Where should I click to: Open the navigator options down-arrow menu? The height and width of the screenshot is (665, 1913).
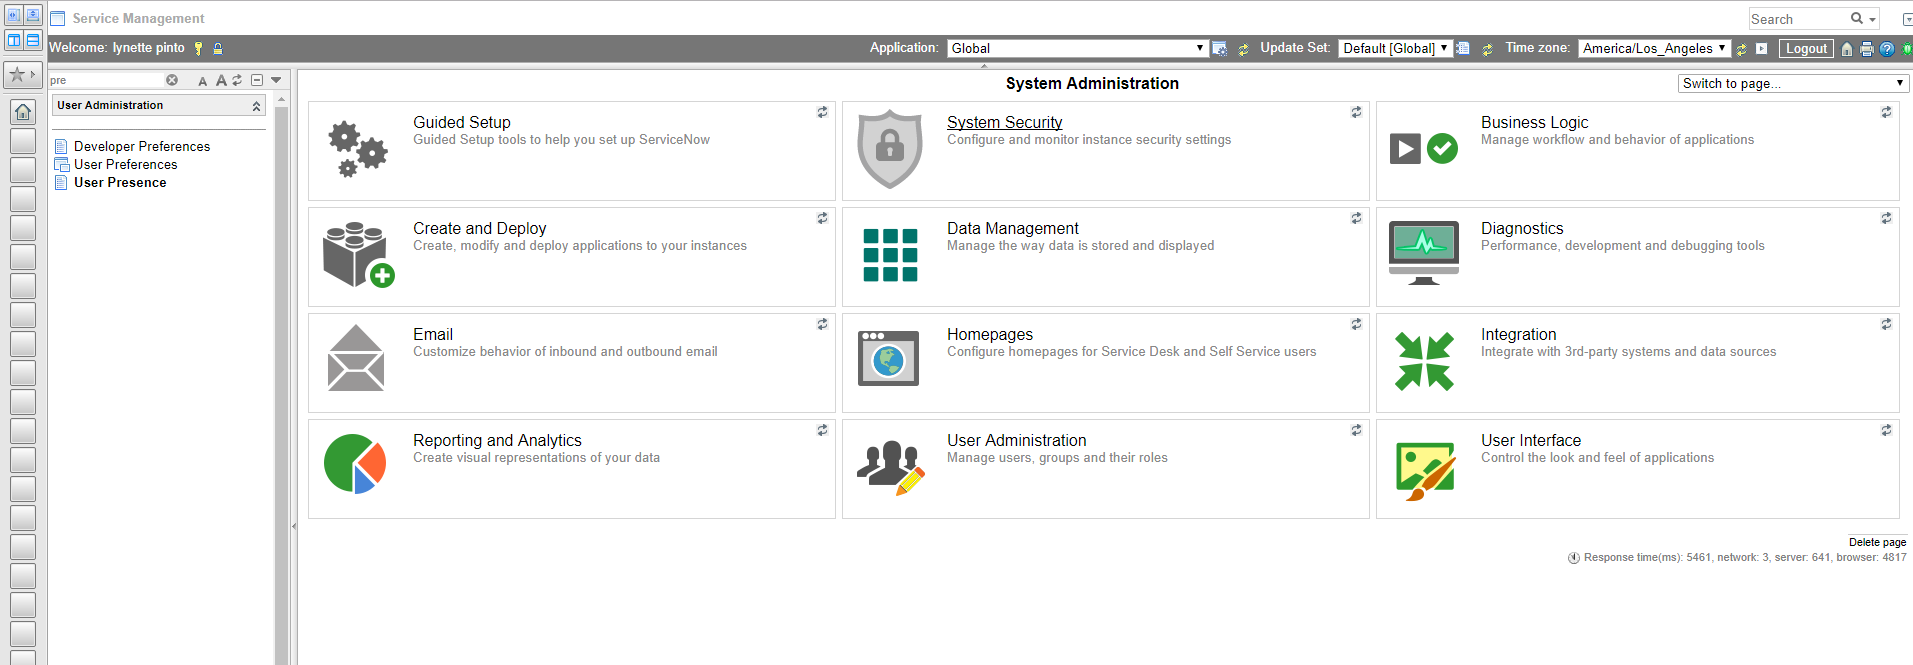coord(276,80)
